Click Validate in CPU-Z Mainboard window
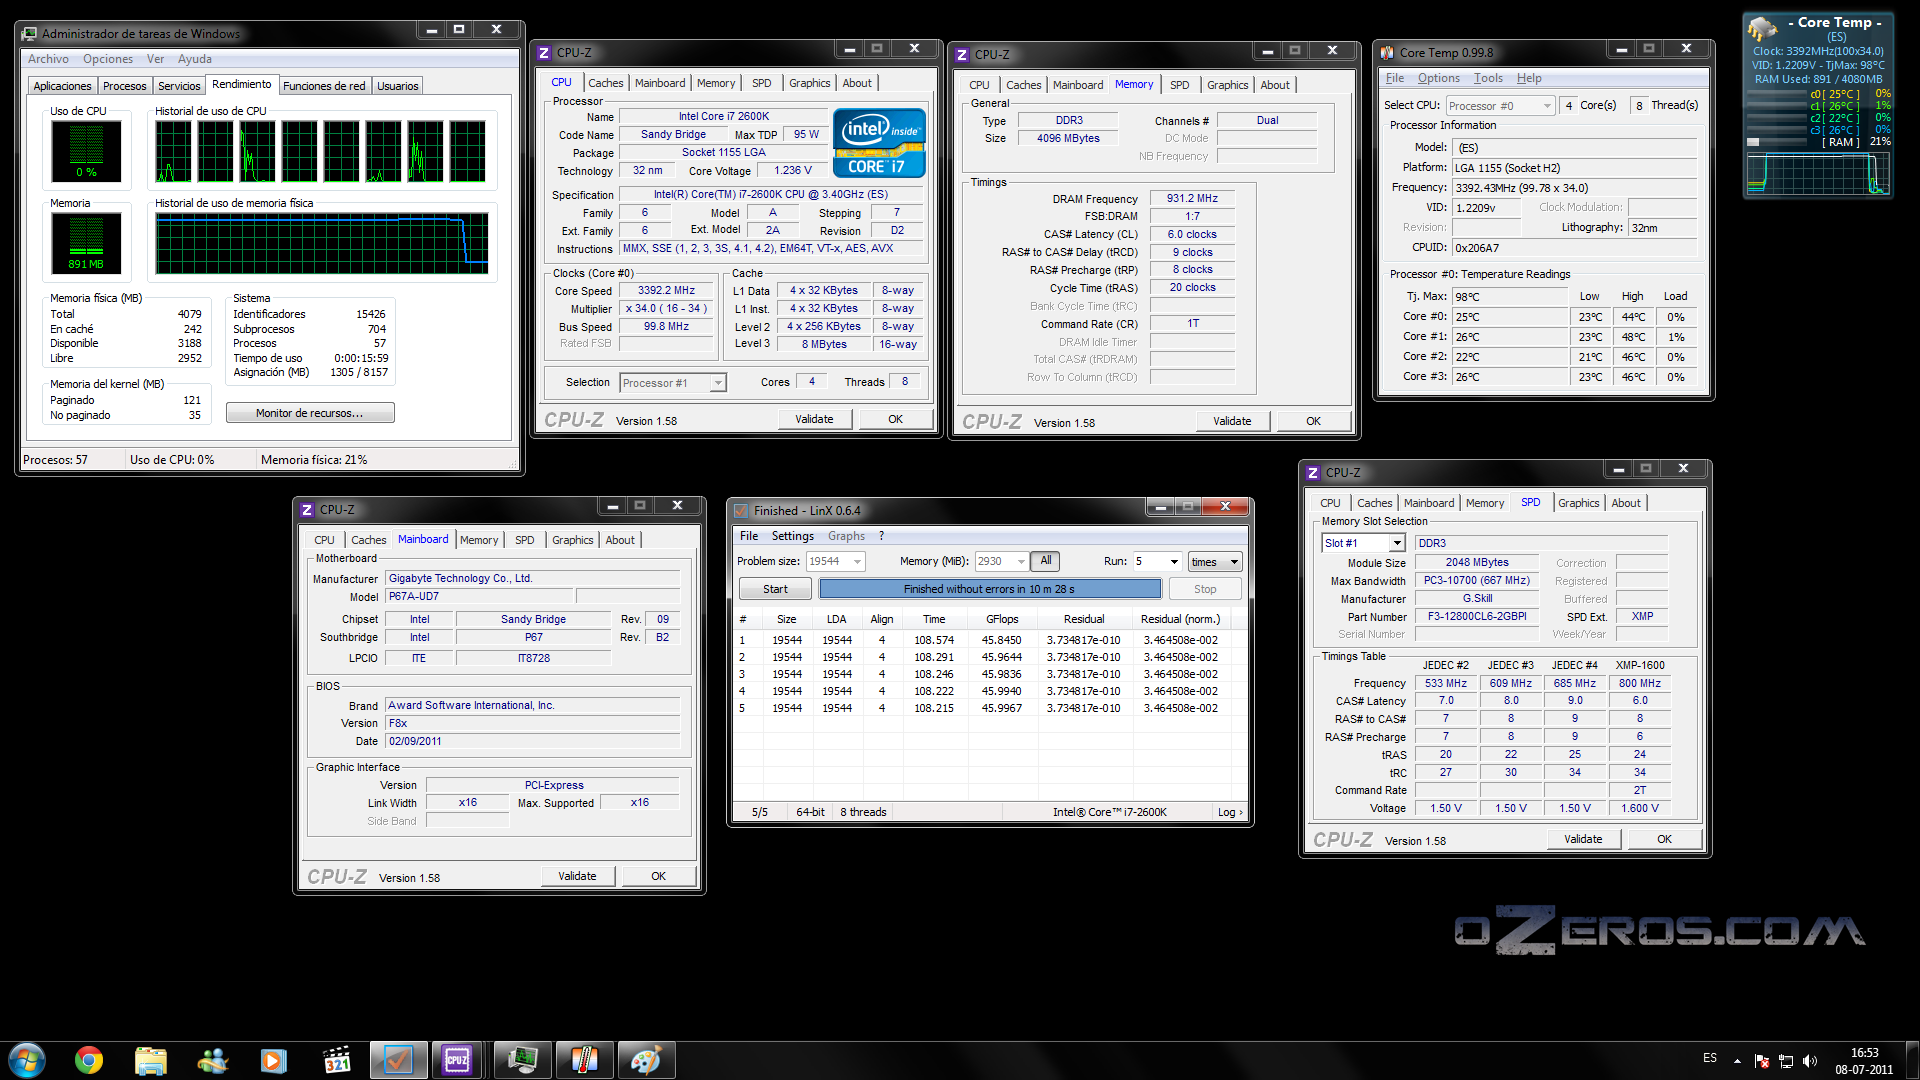The width and height of the screenshot is (1920, 1080). coord(577,876)
